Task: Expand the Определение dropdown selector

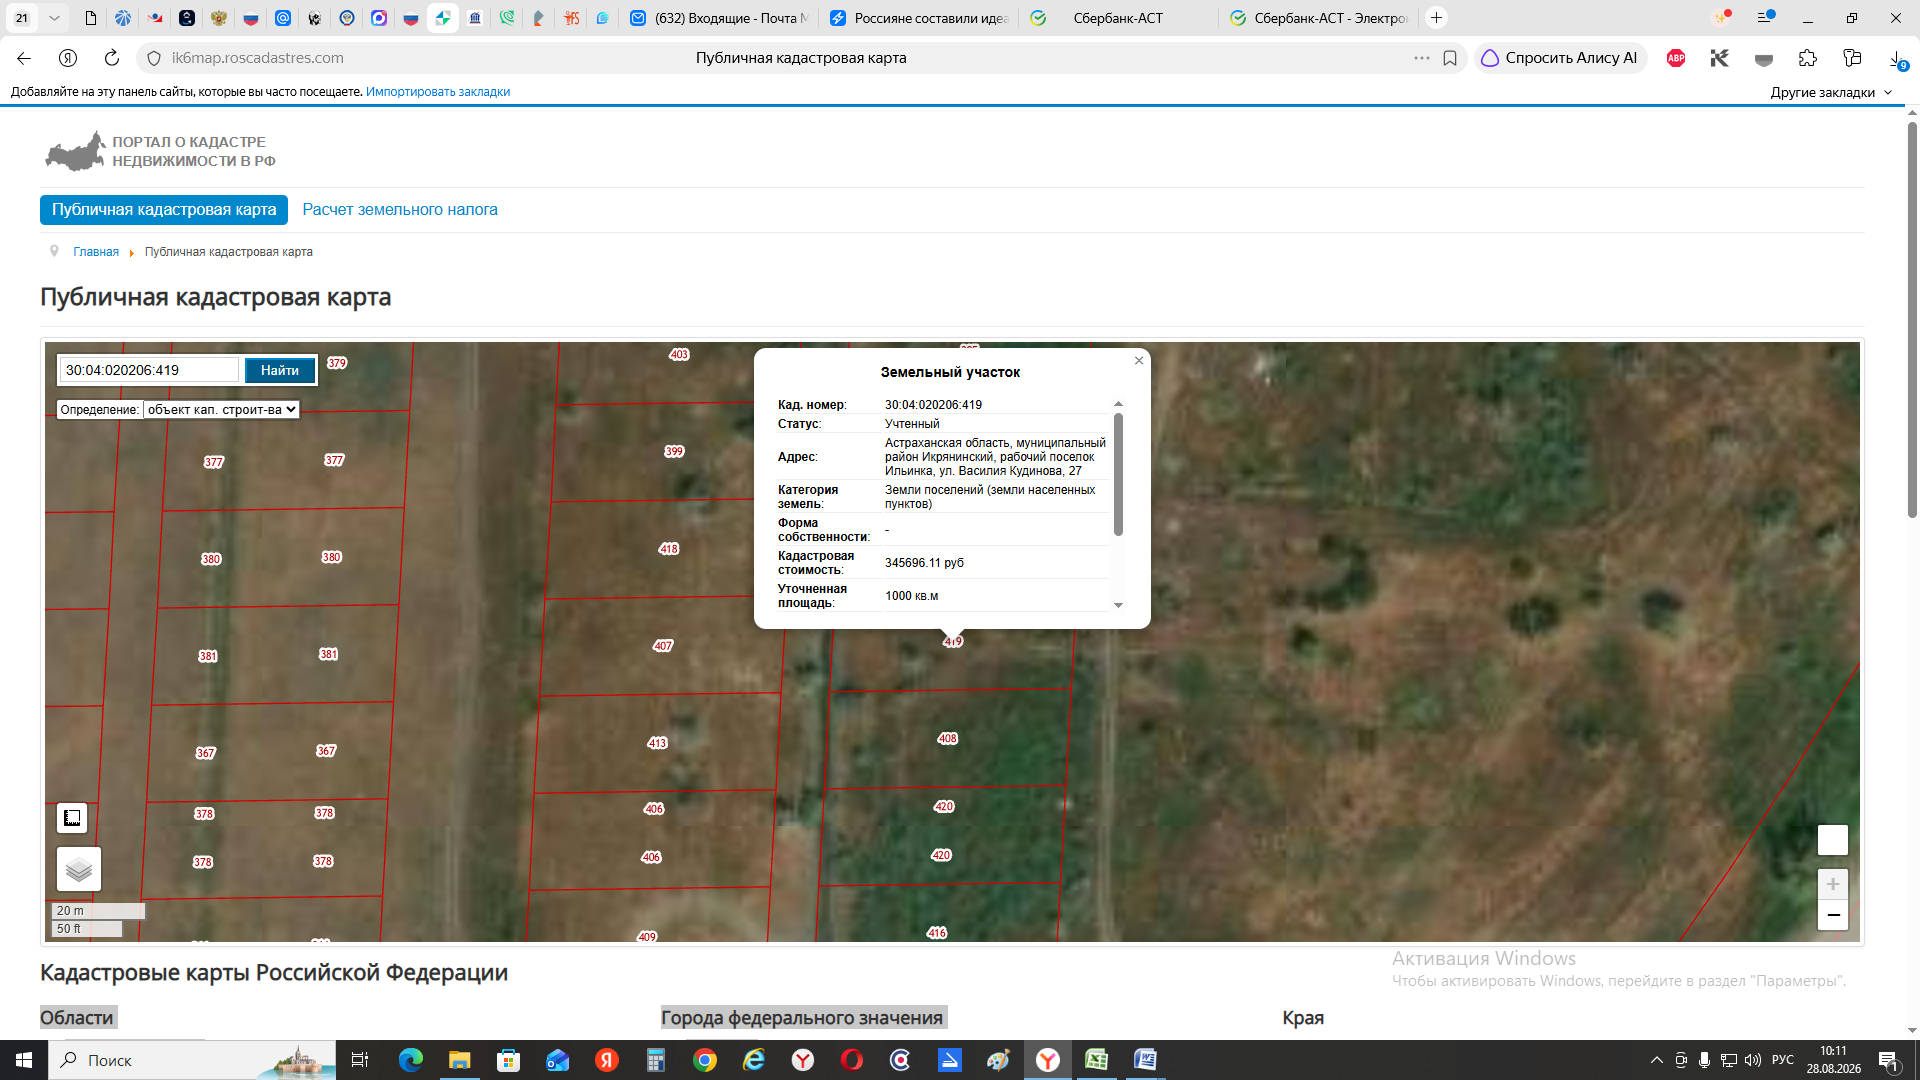Action: 221,409
